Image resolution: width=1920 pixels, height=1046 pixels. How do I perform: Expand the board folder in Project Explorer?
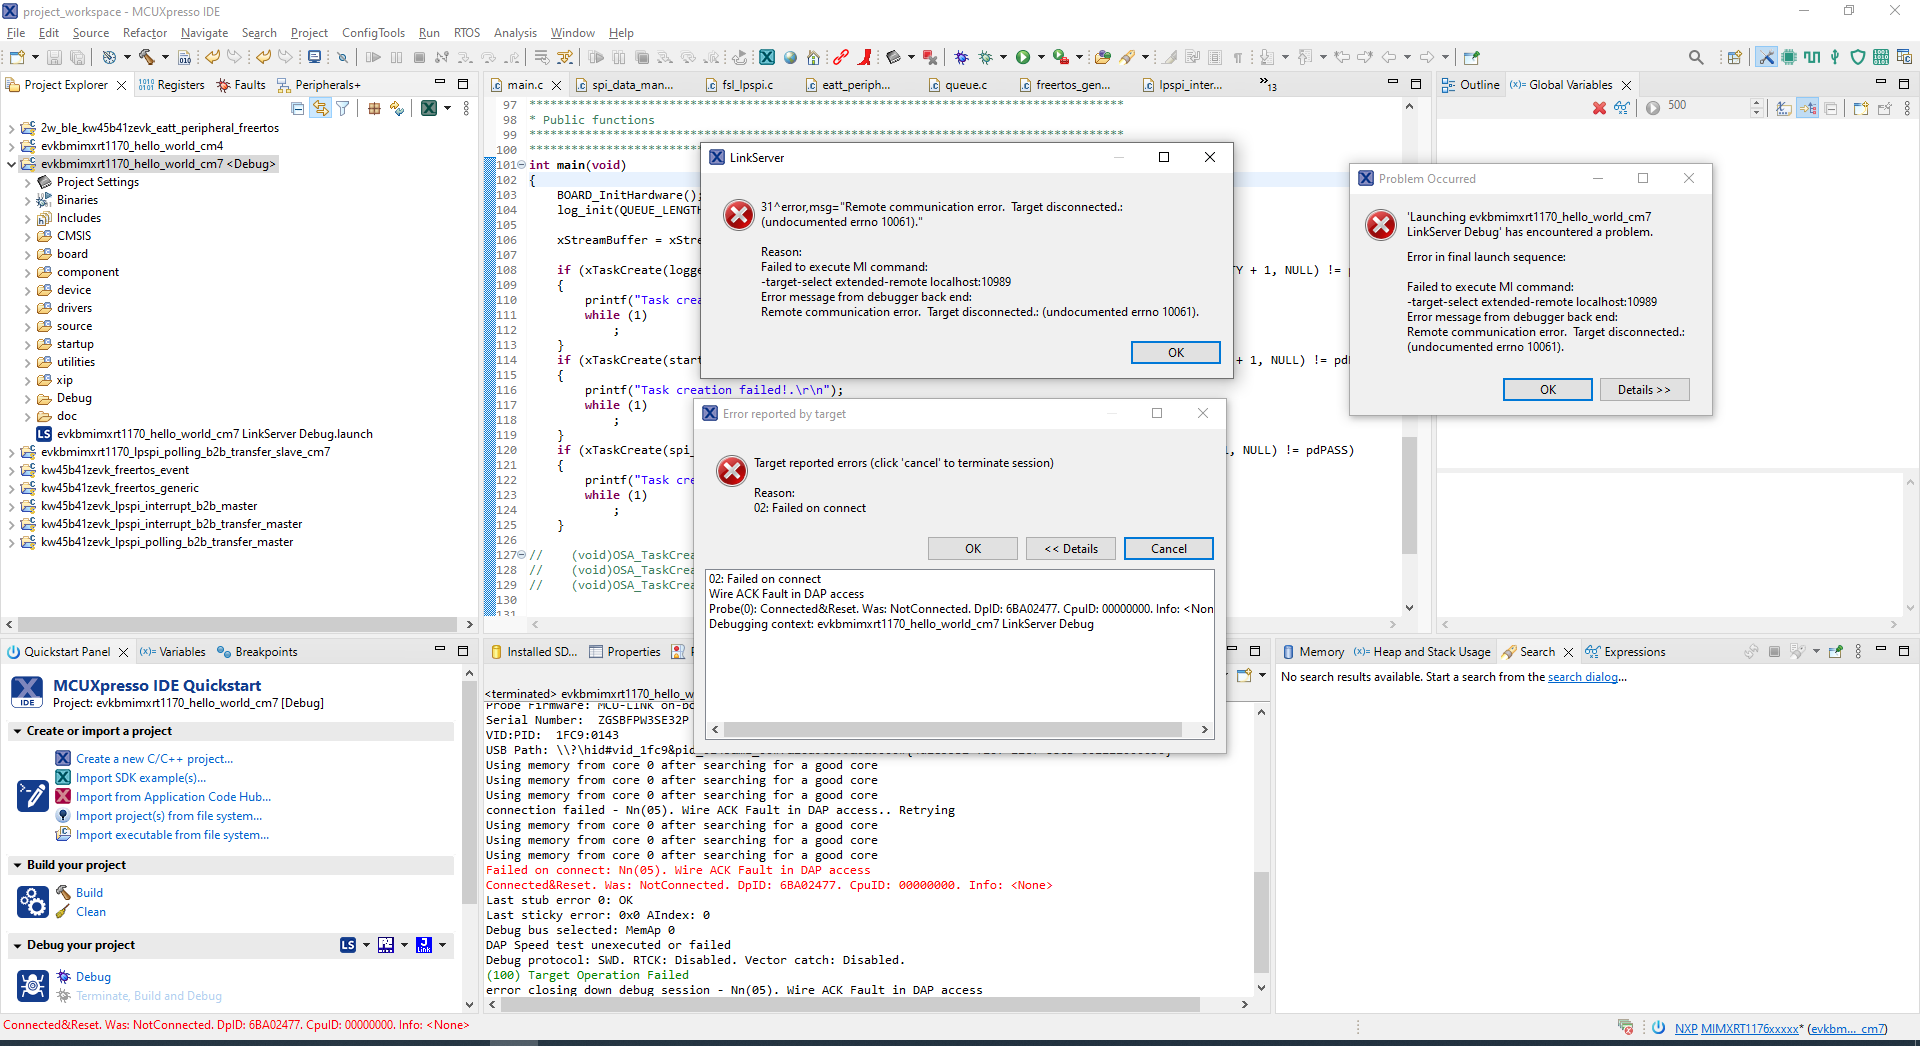click(27, 253)
